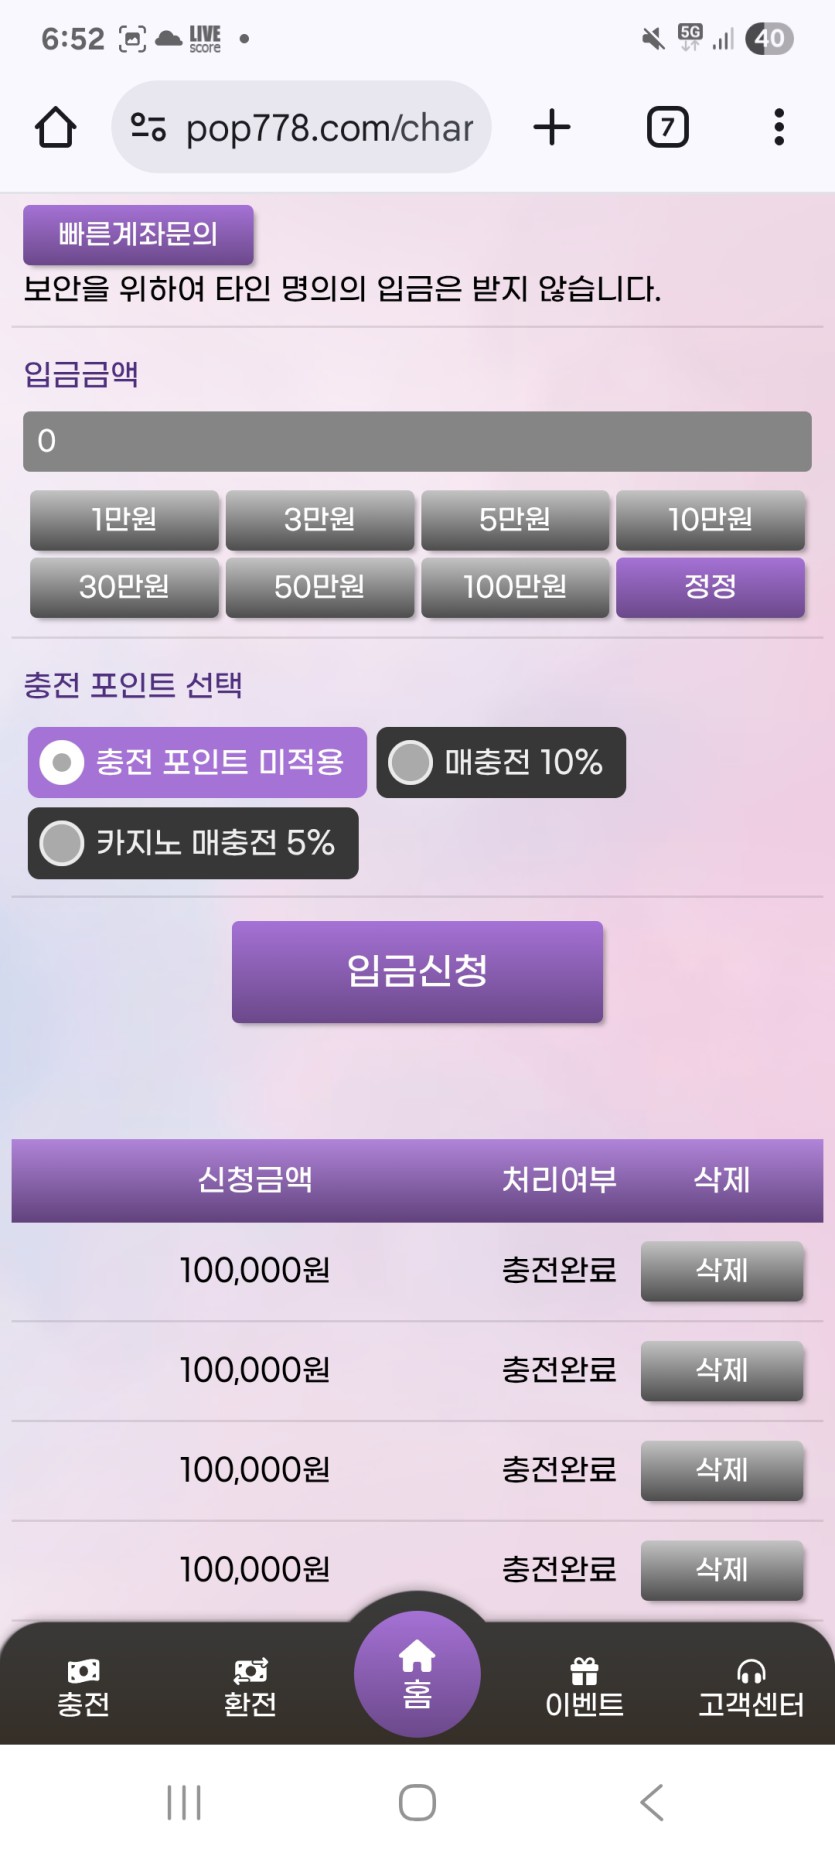Tap the browser home icon
The width and height of the screenshot is (835, 1856).
pyautogui.click(x=56, y=128)
